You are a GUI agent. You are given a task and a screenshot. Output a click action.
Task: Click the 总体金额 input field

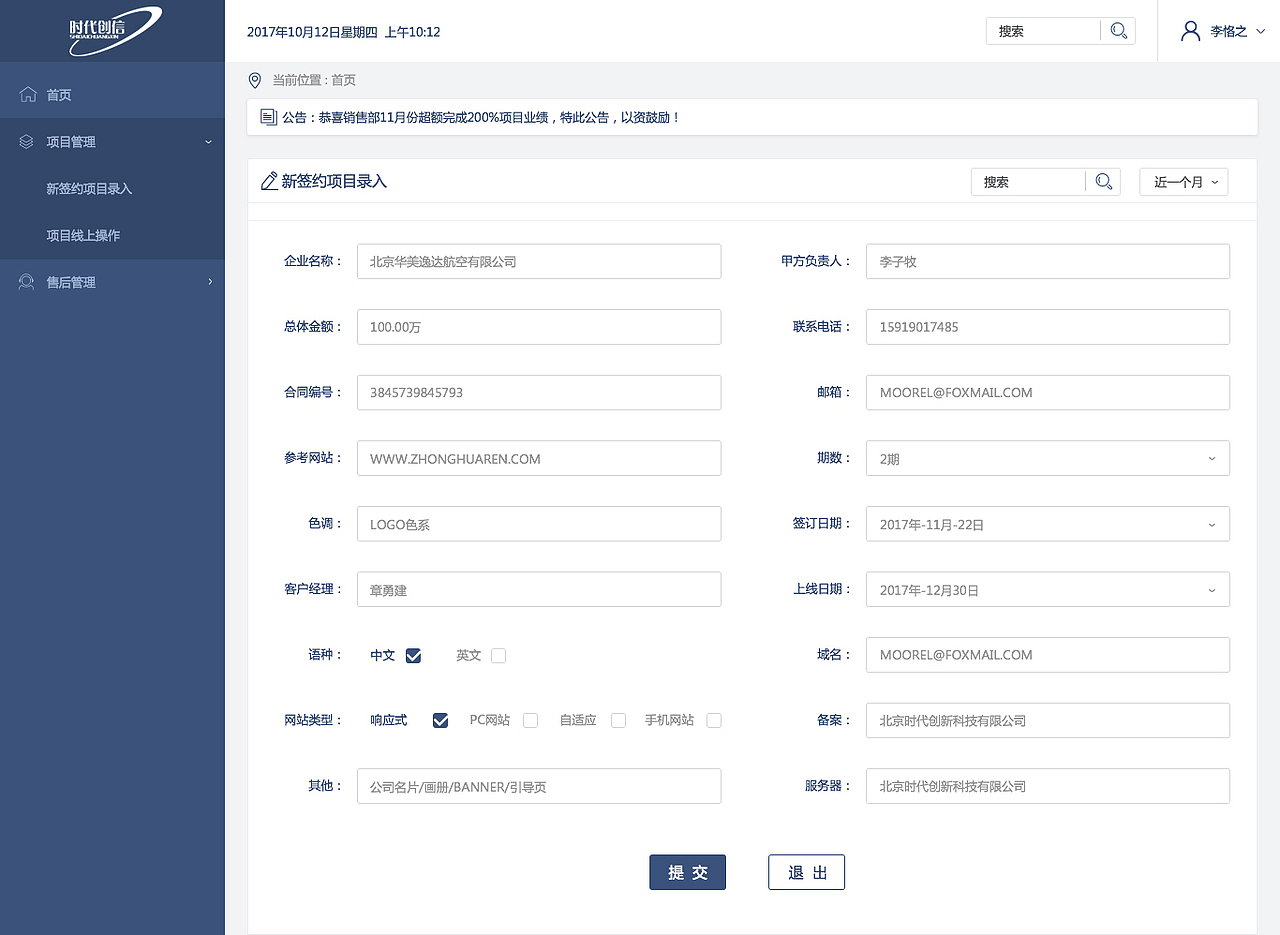(x=539, y=327)
